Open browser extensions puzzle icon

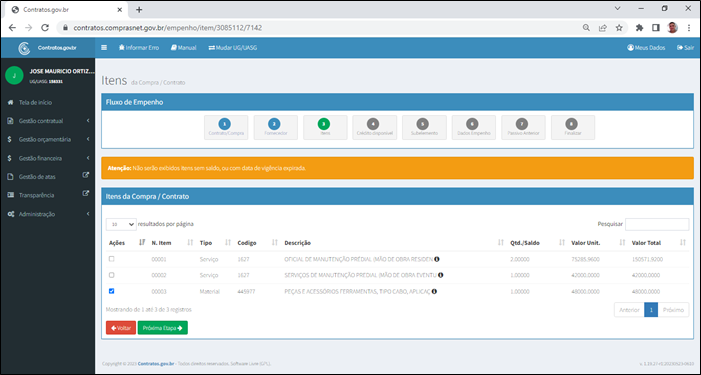coord(639,28)
